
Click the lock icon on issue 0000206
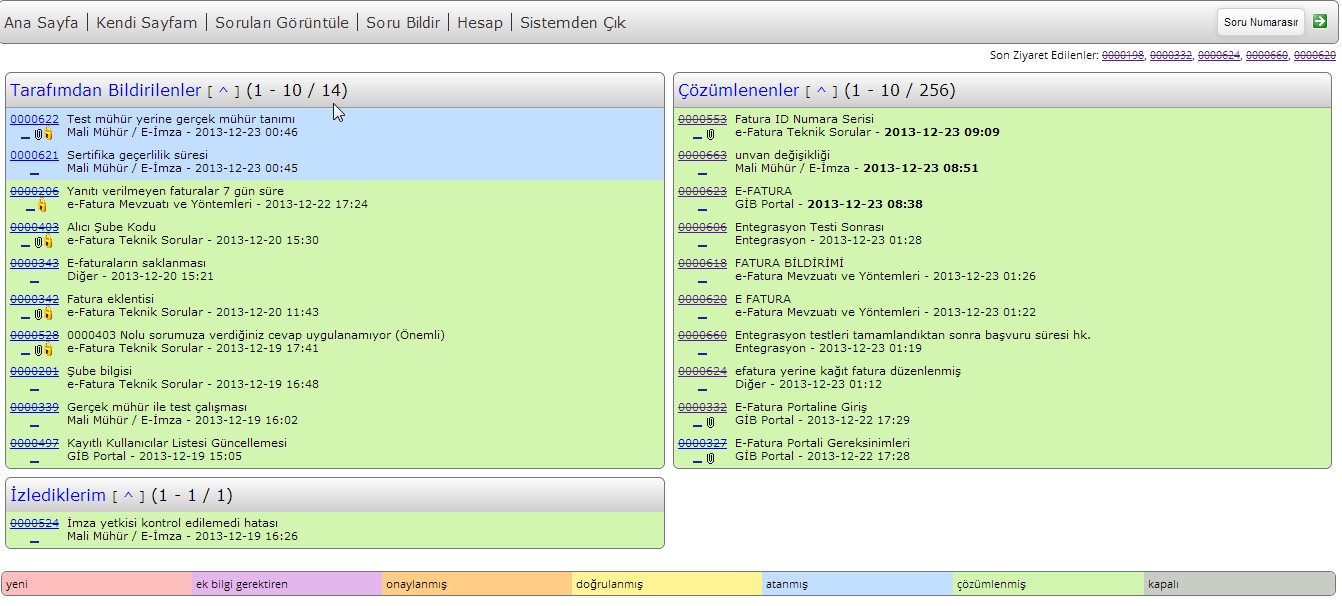point(42,206)
